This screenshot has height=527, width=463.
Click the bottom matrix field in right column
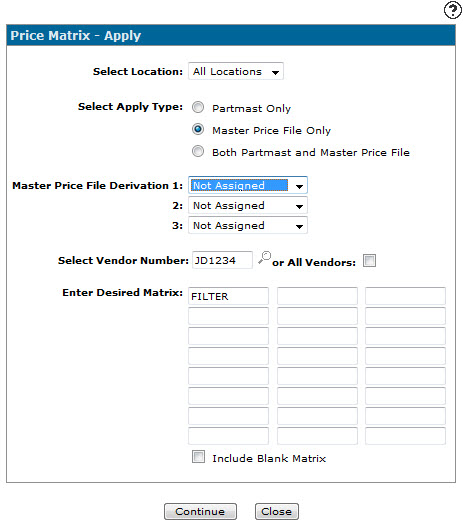click(x=406, y=436)
